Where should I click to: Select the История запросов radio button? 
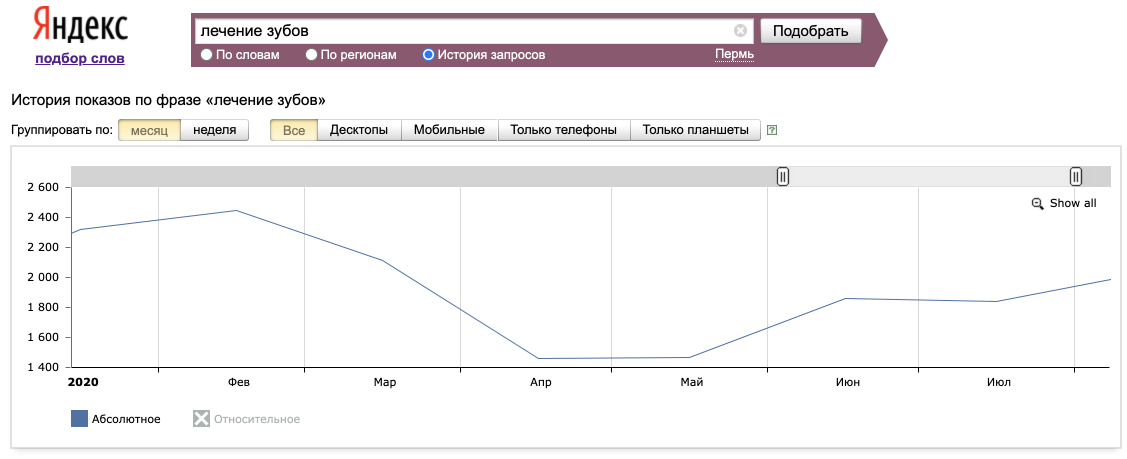[429, 55]
